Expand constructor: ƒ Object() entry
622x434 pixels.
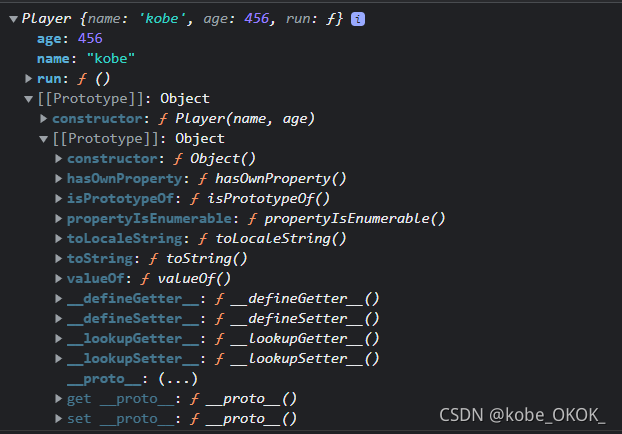point(59,159)
